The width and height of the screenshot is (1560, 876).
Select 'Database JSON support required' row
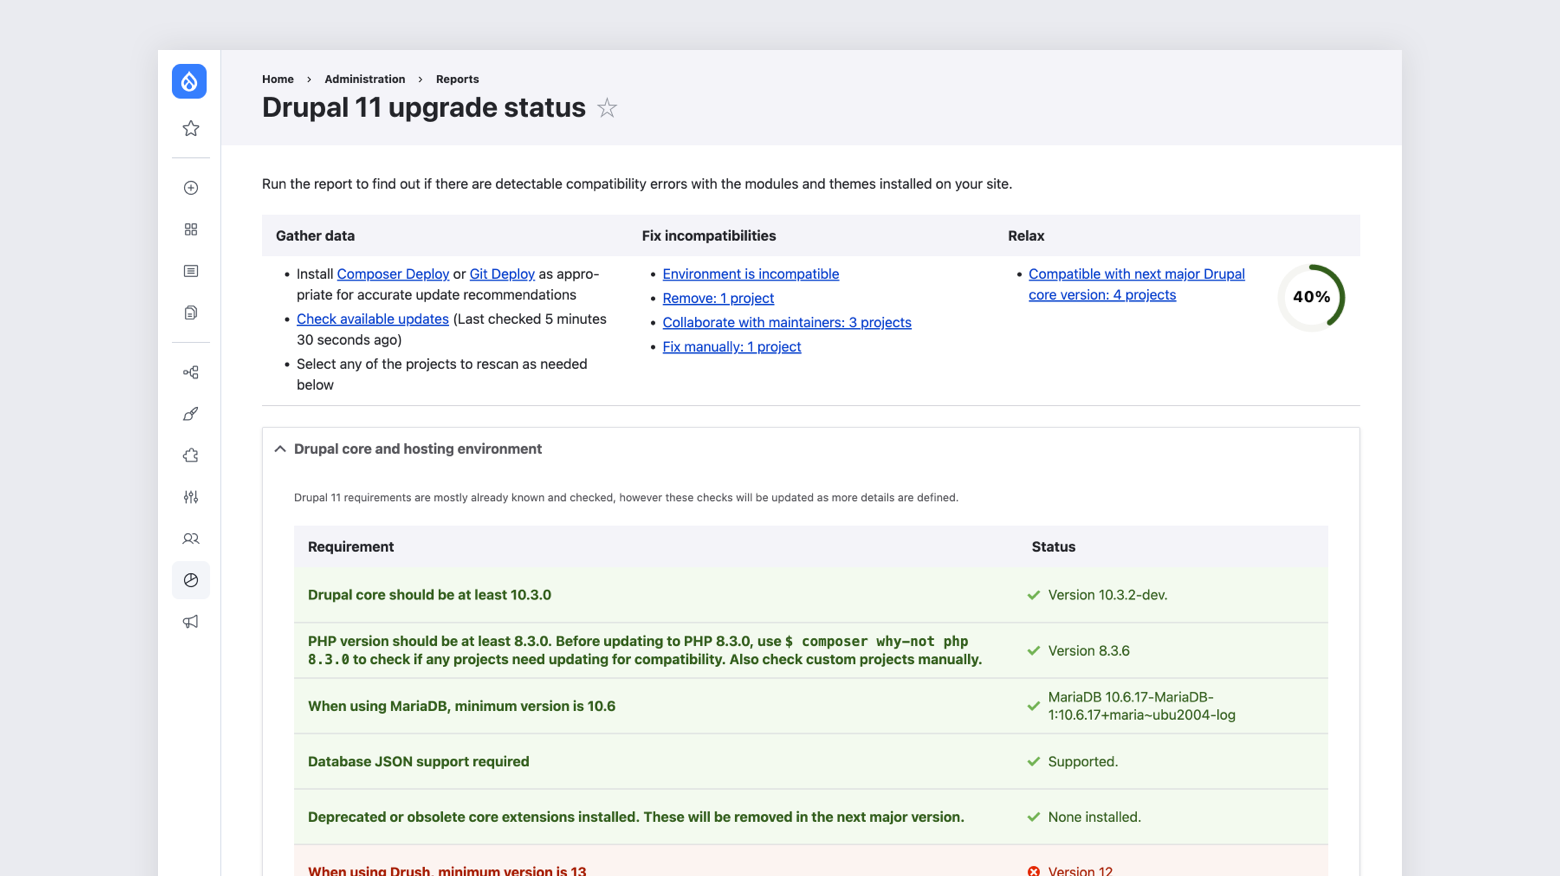[811, 762]
